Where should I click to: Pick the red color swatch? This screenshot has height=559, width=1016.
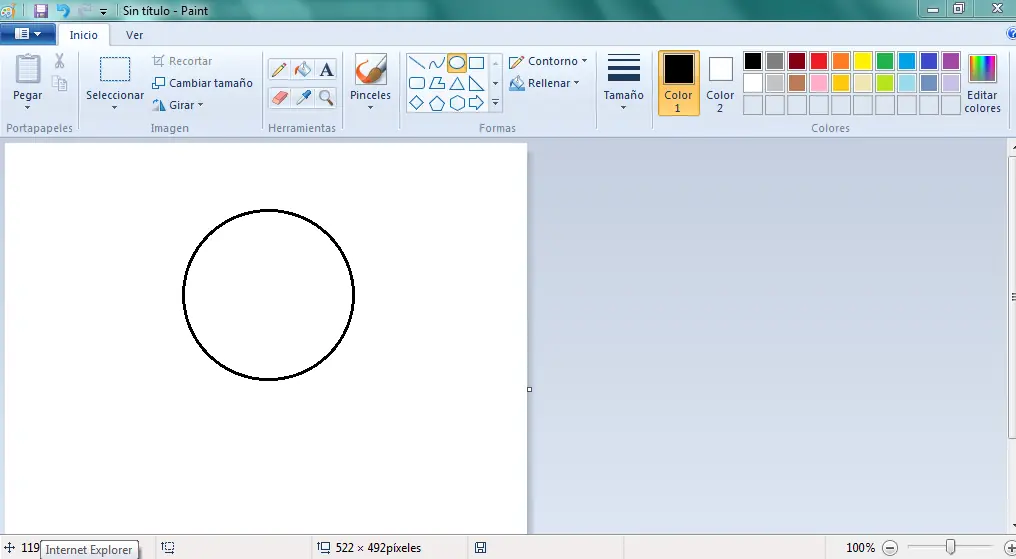[819, 61]
